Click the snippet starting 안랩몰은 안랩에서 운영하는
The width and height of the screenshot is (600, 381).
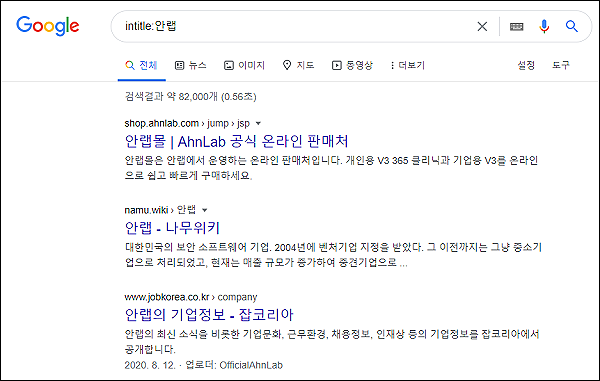331,168
